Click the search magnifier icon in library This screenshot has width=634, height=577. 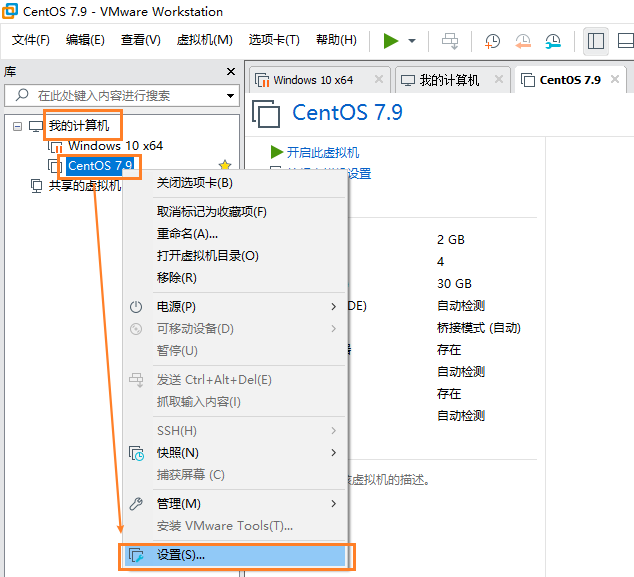pyautogui.click(x=21, y=95)
